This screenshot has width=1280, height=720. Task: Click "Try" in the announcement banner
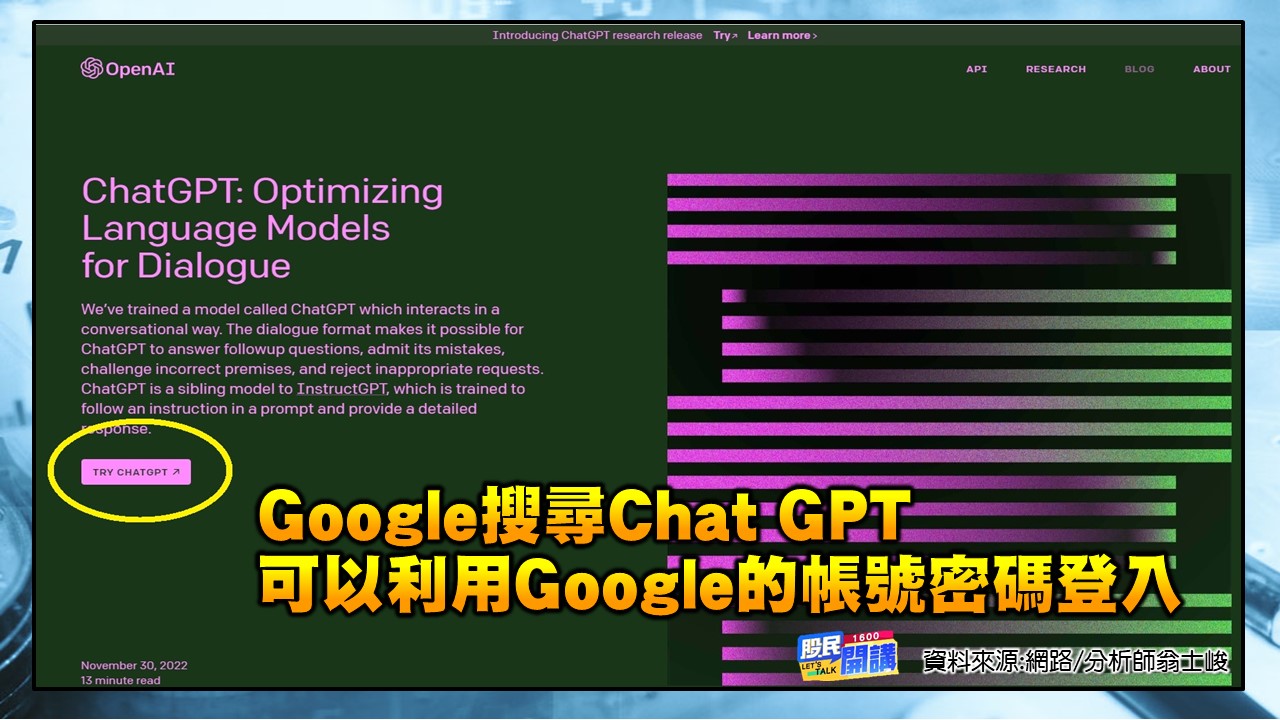(x=720, y=35)
